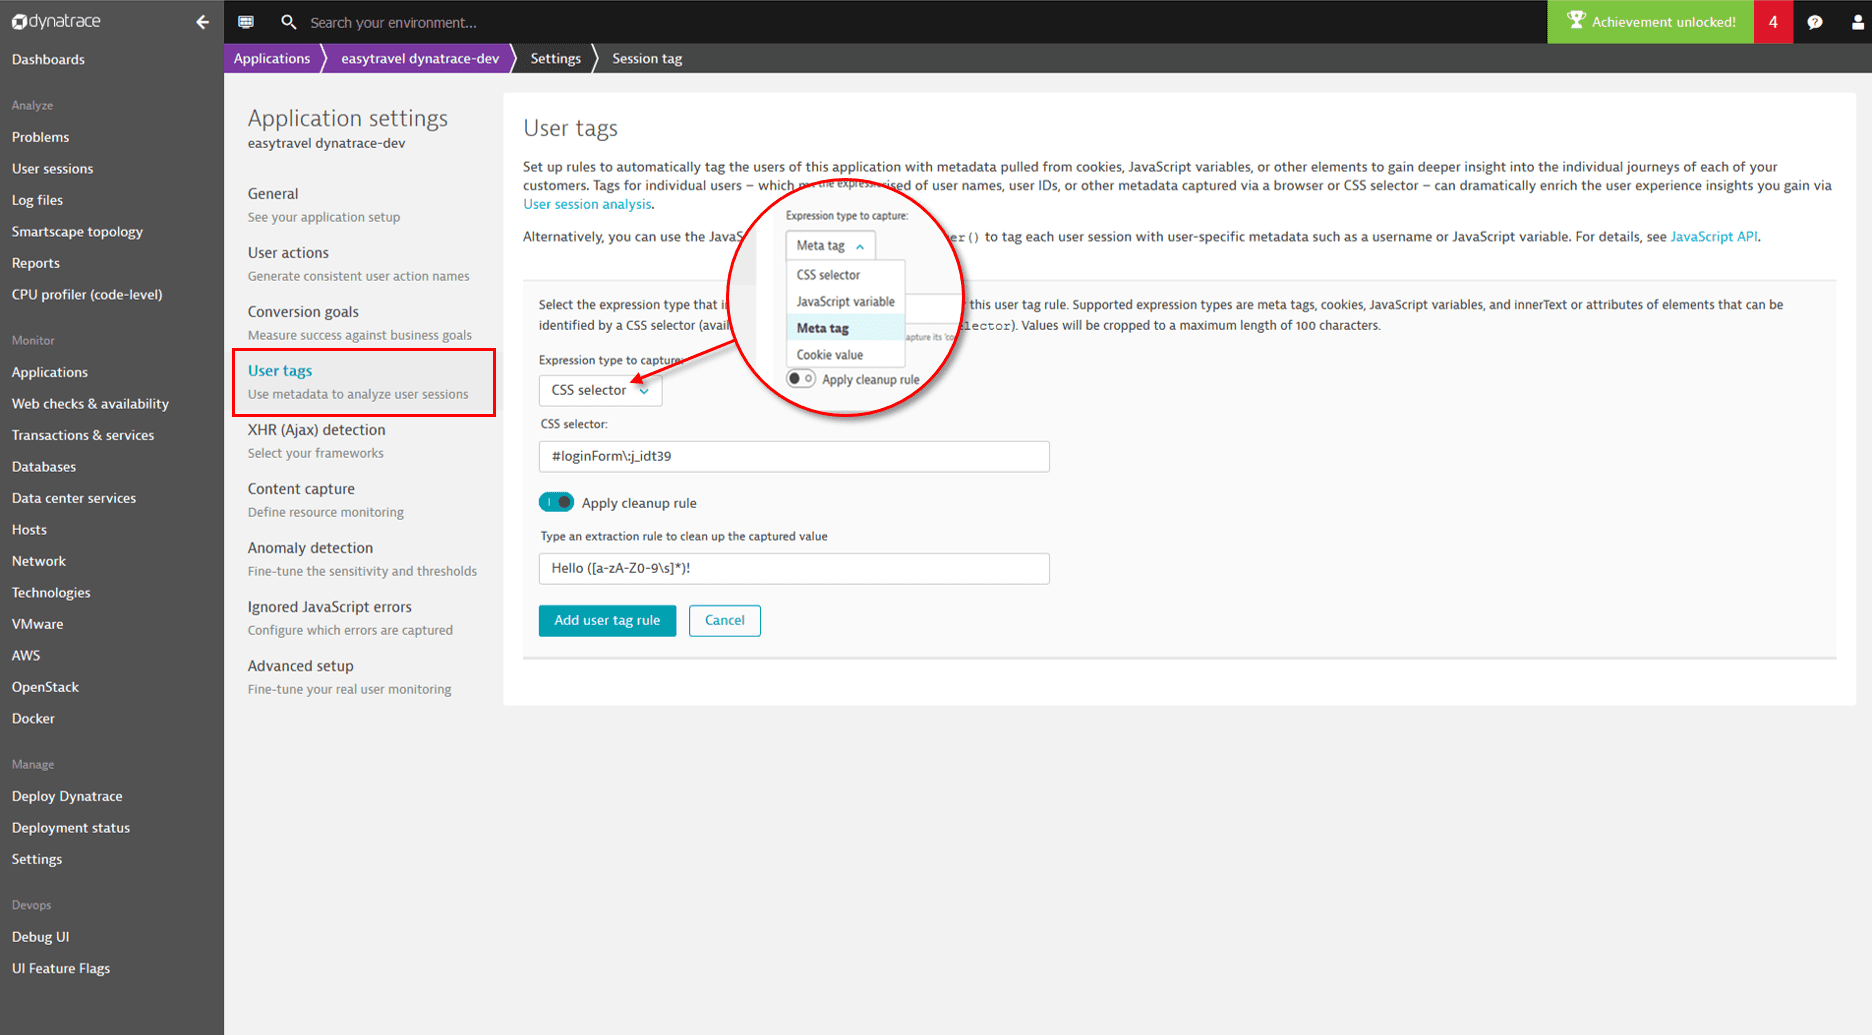Open Network in sidebar
This screenshot has width=1872, height=1035.
point(39,561)
